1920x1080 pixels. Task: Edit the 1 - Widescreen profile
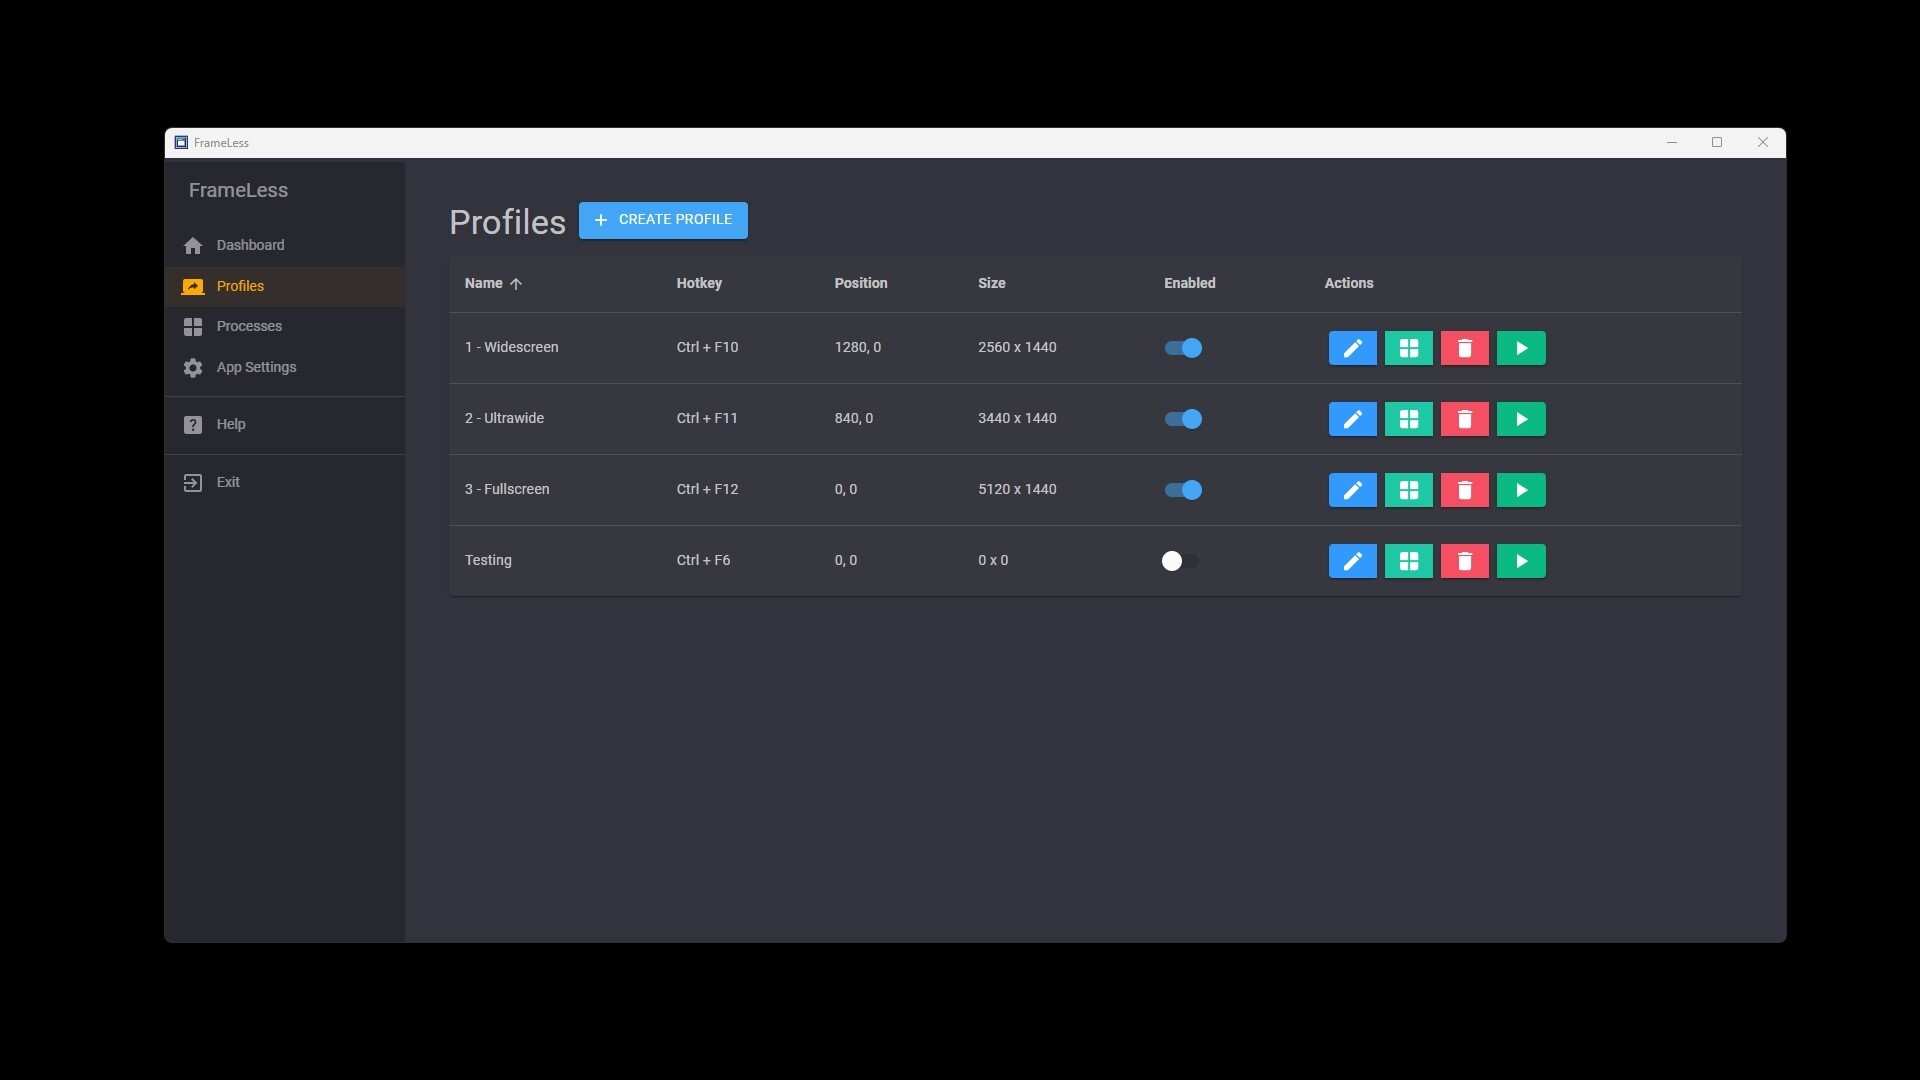[x=1352, y=348]
